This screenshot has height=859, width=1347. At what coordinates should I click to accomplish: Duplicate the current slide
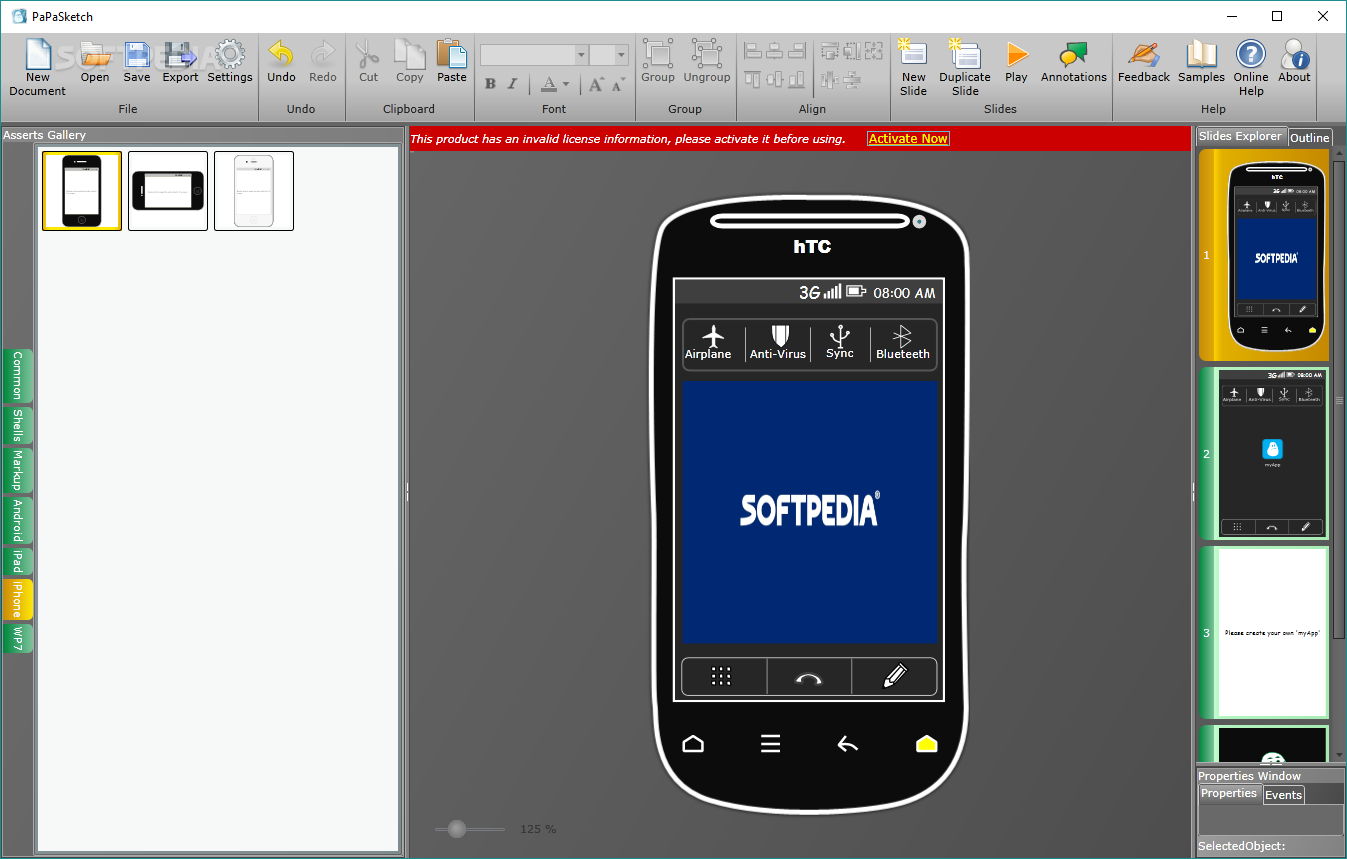click(965, 68)
